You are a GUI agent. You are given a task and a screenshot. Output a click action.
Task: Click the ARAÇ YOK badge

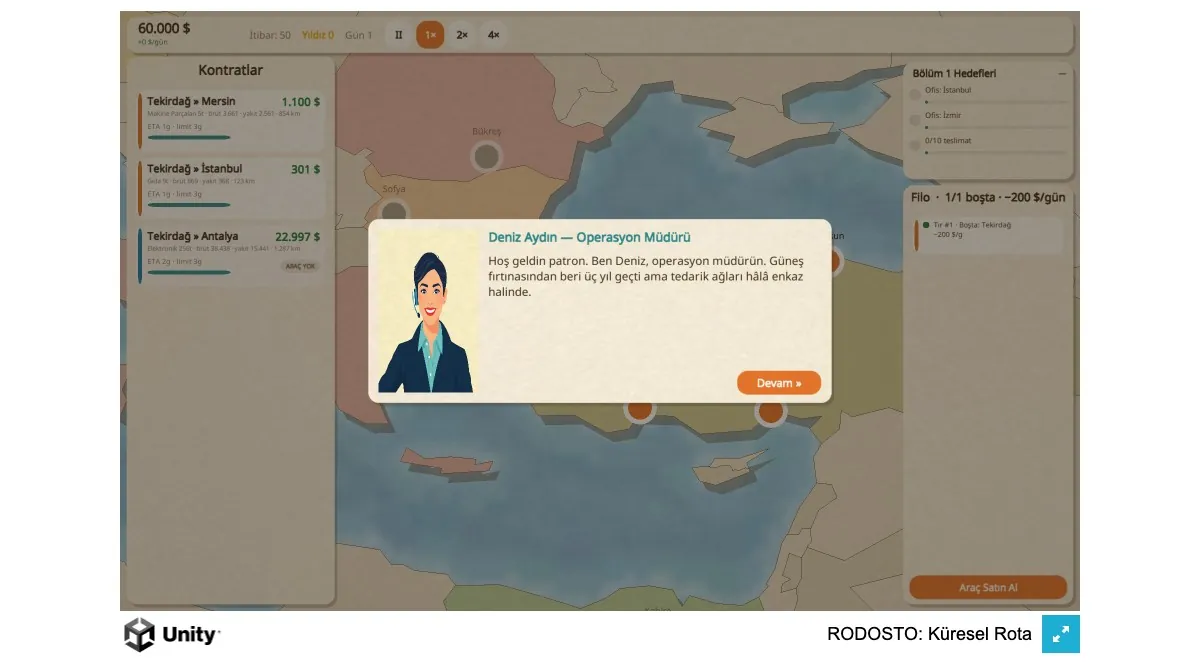coord(301,267)
